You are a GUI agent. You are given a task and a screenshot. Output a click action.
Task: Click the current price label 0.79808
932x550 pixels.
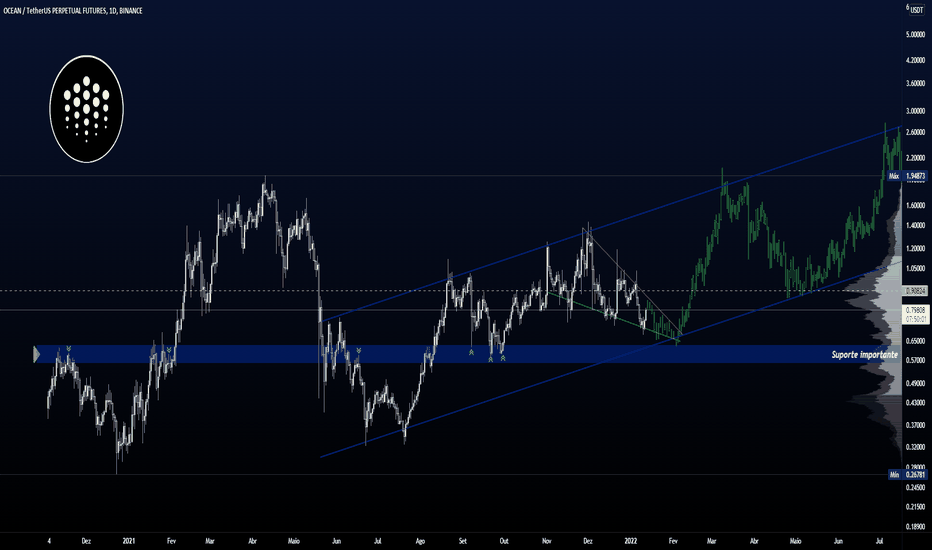(915, 315)
